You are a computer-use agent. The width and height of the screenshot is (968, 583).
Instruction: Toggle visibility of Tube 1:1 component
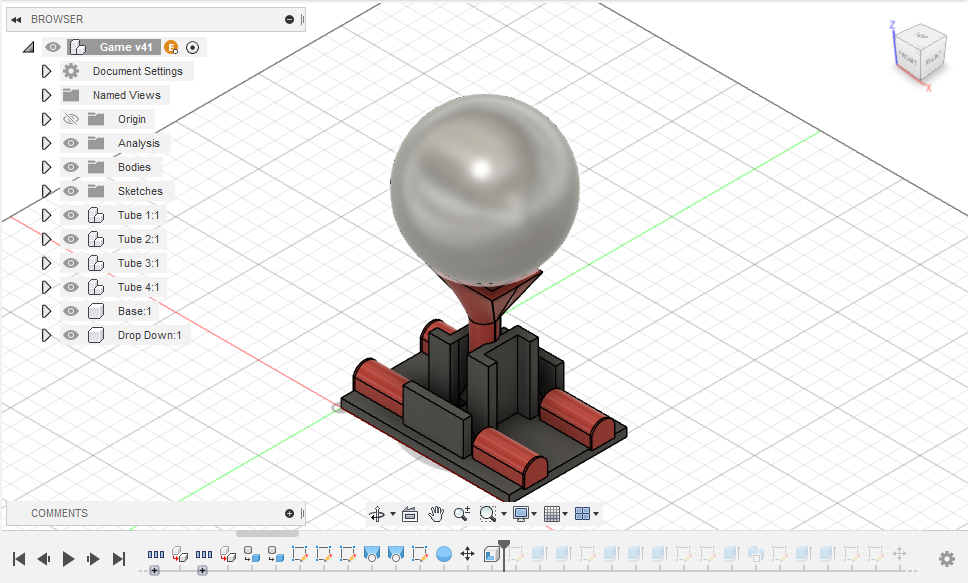click(70, 214)
